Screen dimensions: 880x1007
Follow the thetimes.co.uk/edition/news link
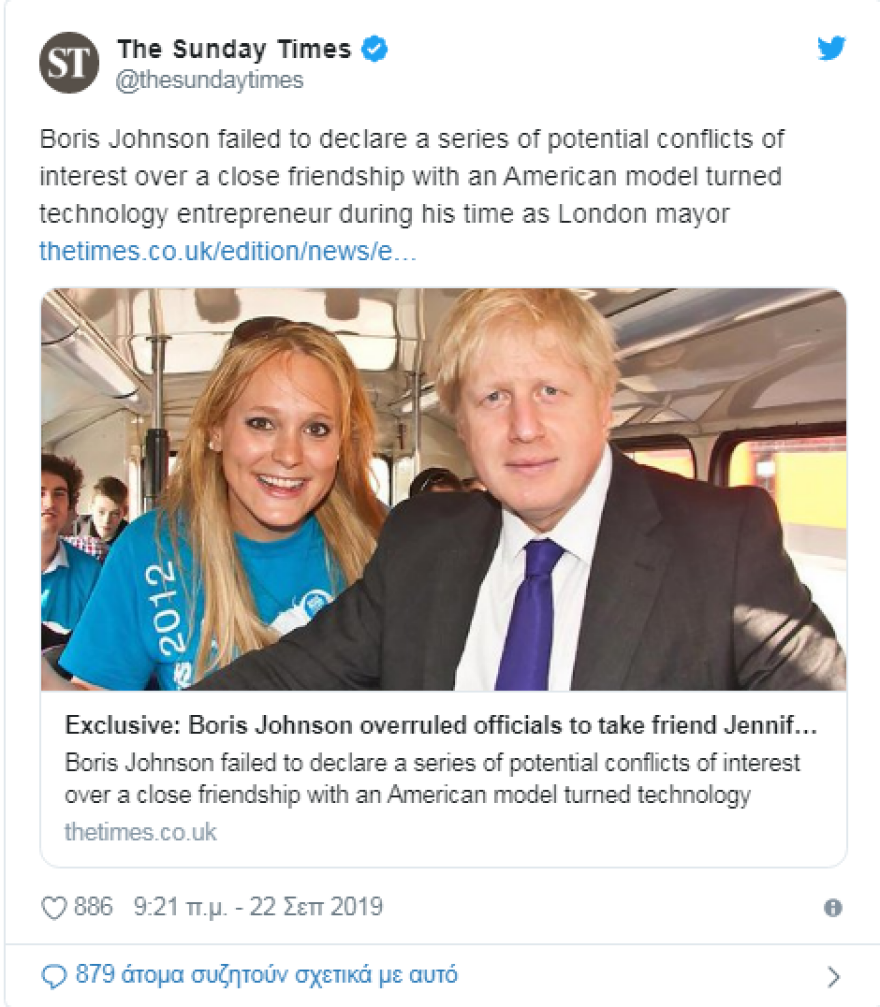(227, 251)
